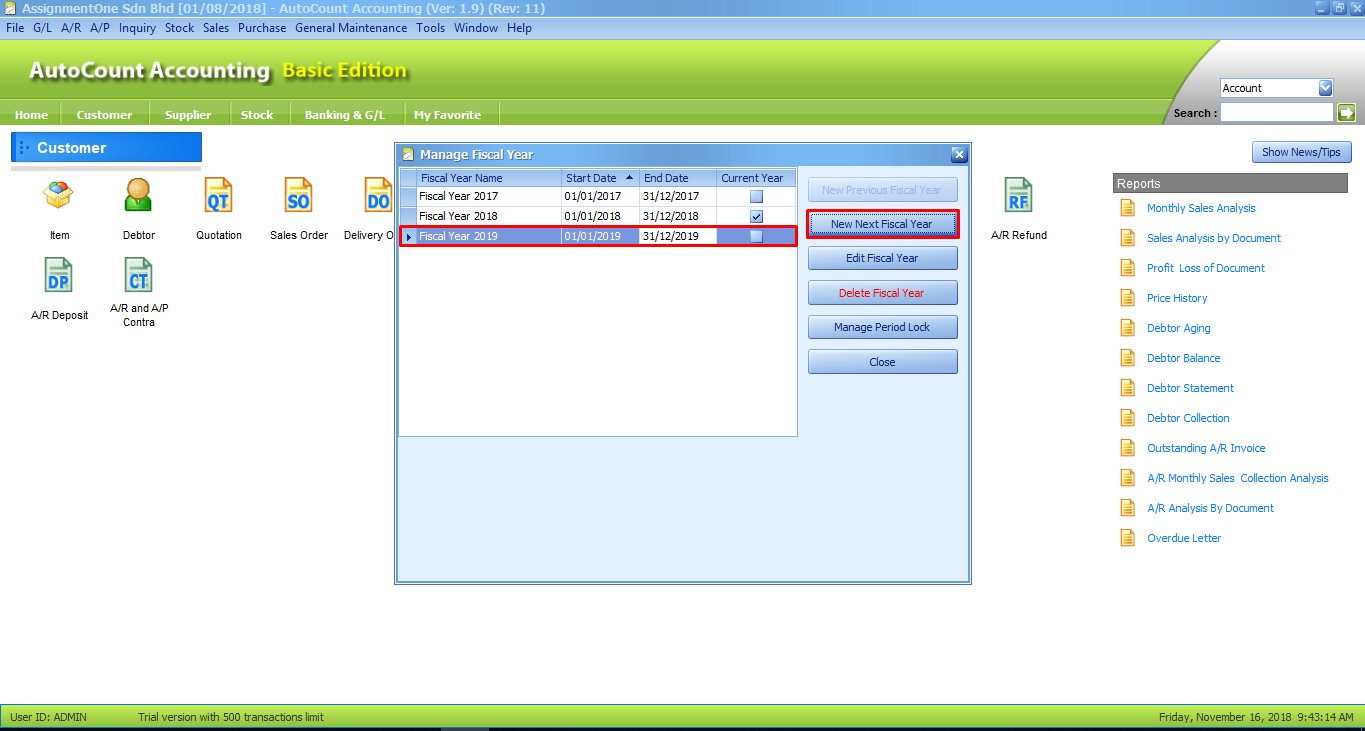Switch to the Banking & G/L tab
Screen dimensions: 1365x731
[345, 114]
